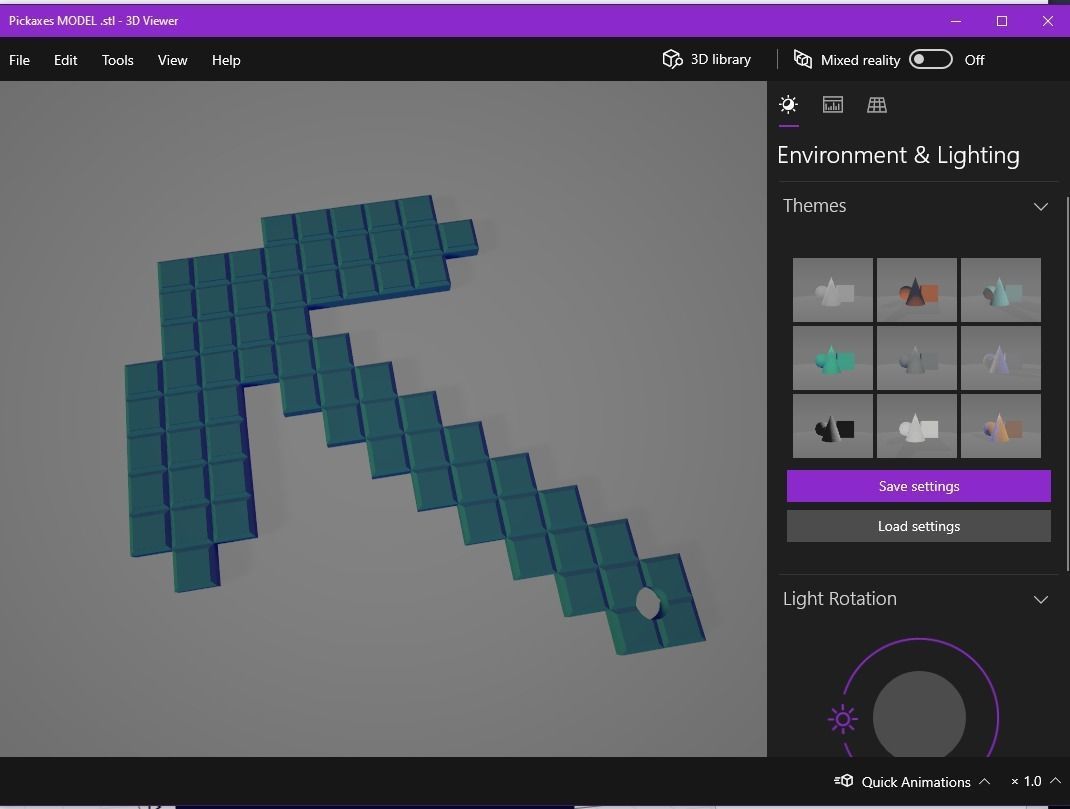Viewport: 1070px width, 809px height.
Task: Select the pale teal cone theme thumbnail
Action: click(1000, 290)
